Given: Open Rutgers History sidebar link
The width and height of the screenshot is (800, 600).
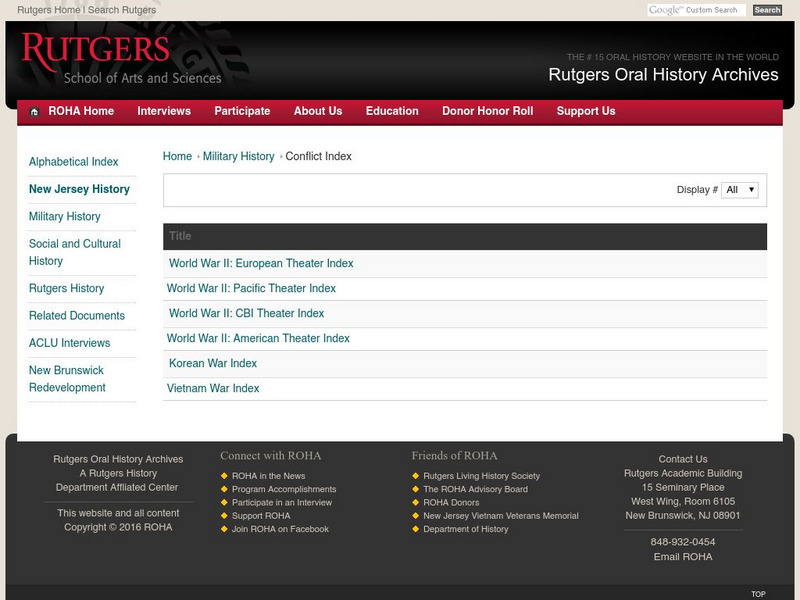Looking at the screenshot, I should click(x=66, y=288).
